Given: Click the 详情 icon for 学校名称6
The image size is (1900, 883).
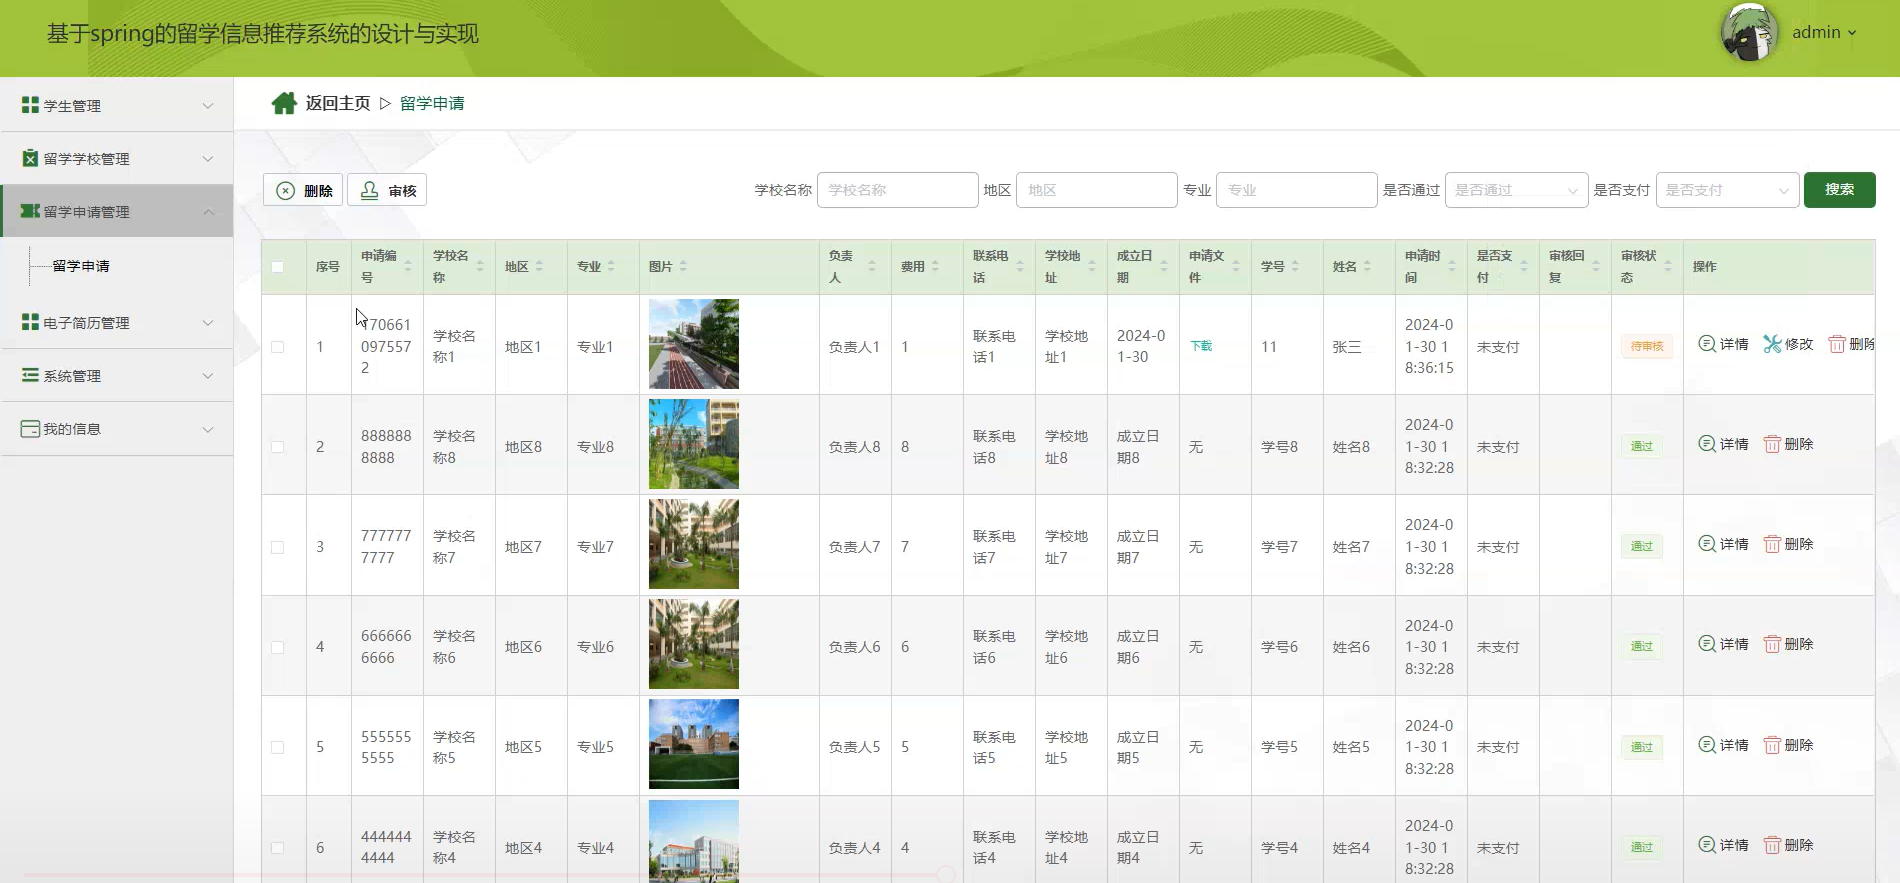Looking at the screenshot, I should [1707, 644].
